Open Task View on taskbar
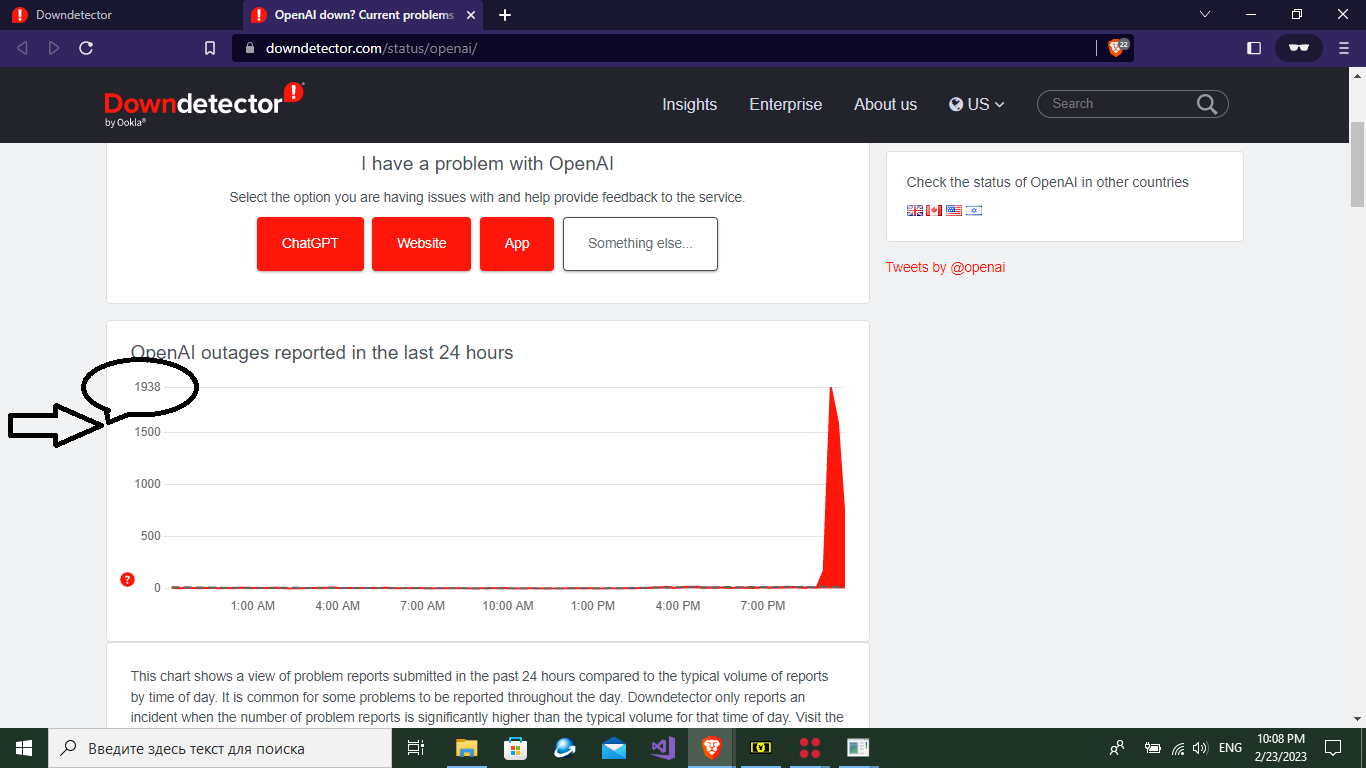This screenshot has height=768, width=1366. tap(416, 748)
